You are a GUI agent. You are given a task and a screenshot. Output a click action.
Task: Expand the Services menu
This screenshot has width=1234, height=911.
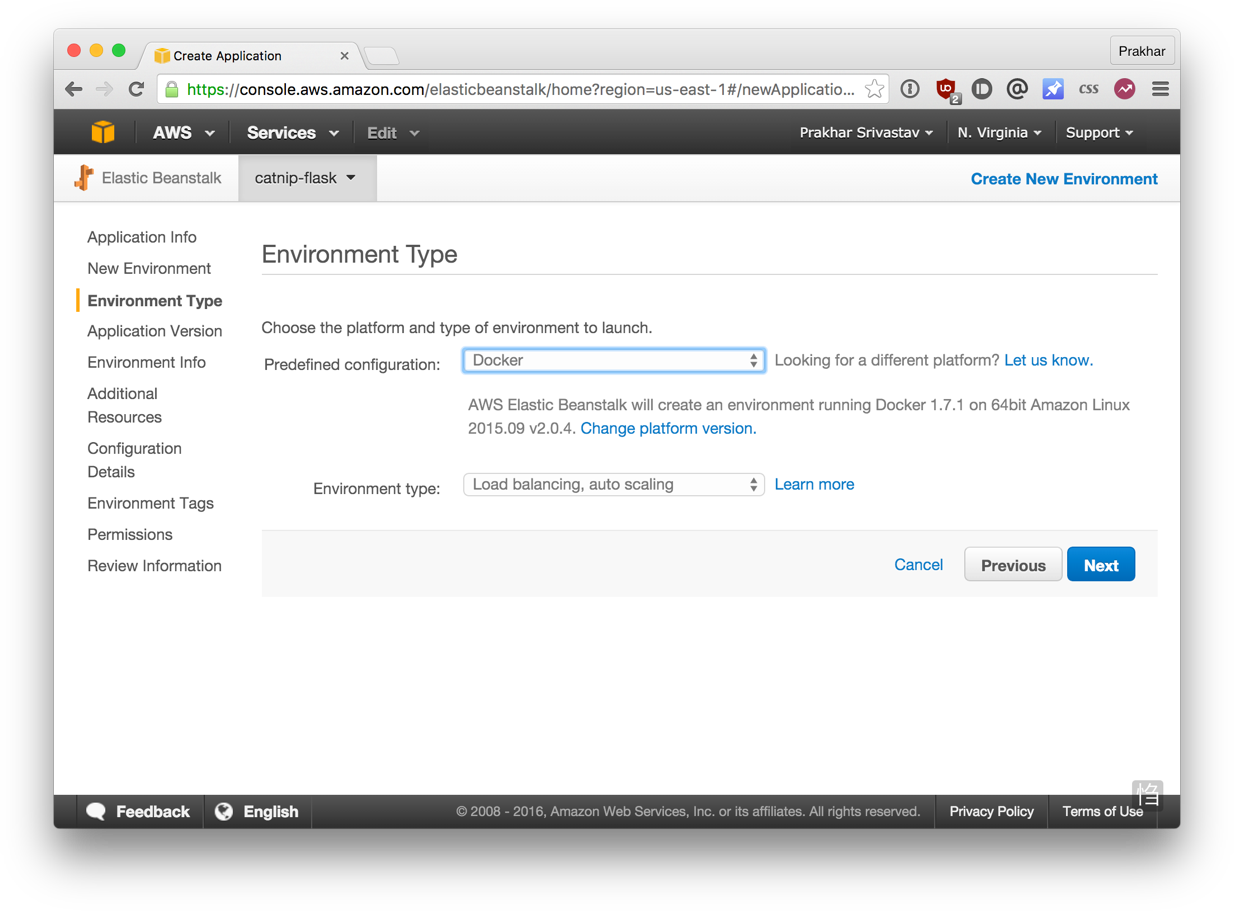293,132
